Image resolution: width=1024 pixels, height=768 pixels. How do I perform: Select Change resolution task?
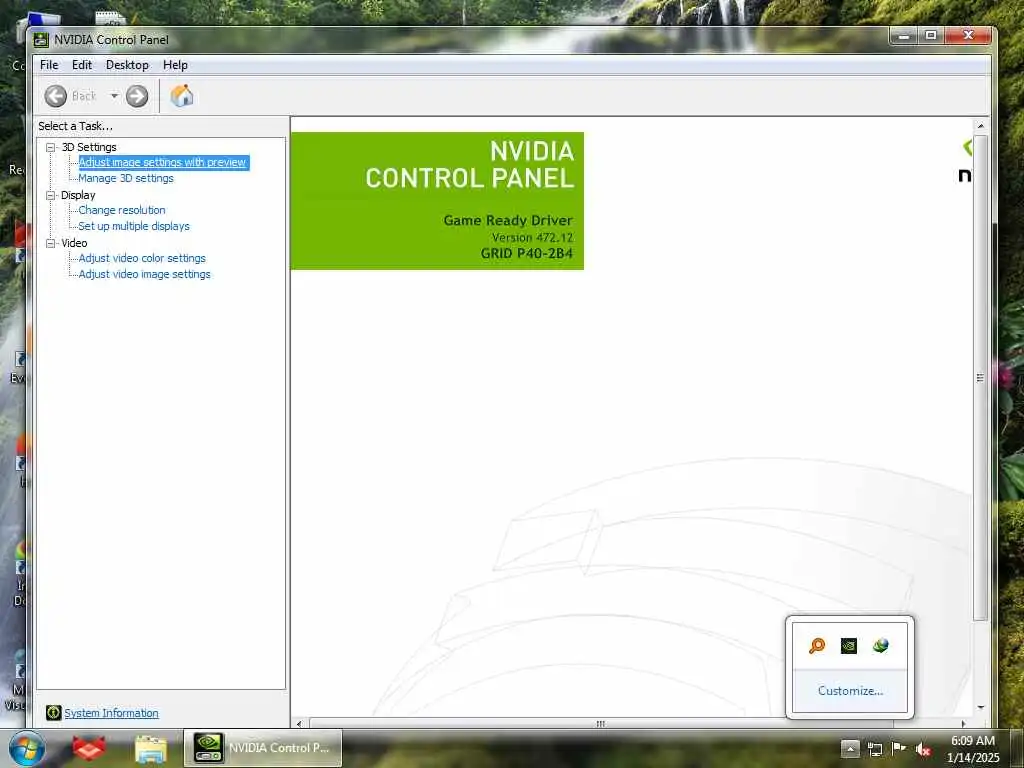(x=122, y=210)
